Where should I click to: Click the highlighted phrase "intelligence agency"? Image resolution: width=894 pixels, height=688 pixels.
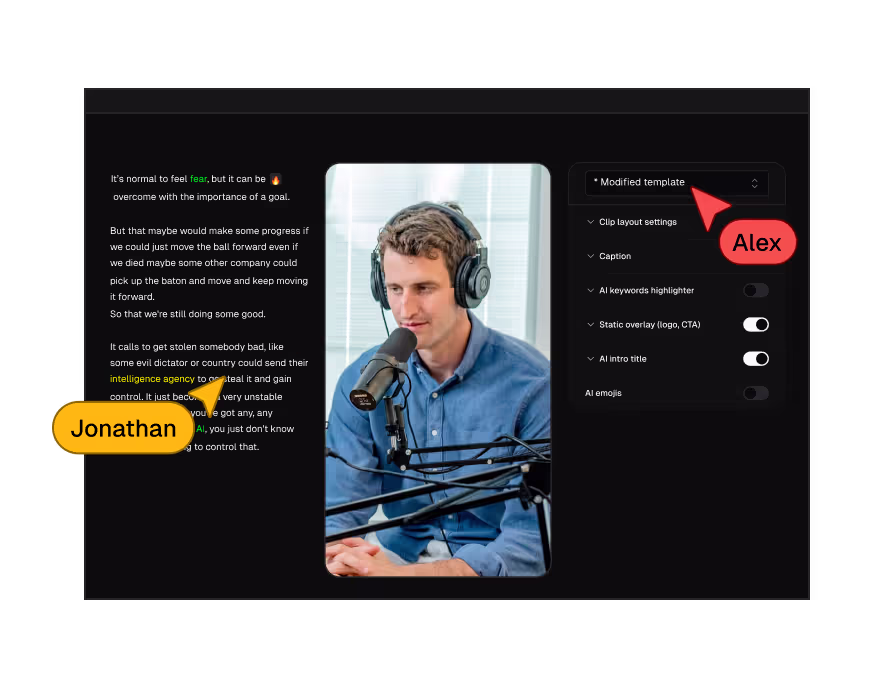[x=152, y=379]
